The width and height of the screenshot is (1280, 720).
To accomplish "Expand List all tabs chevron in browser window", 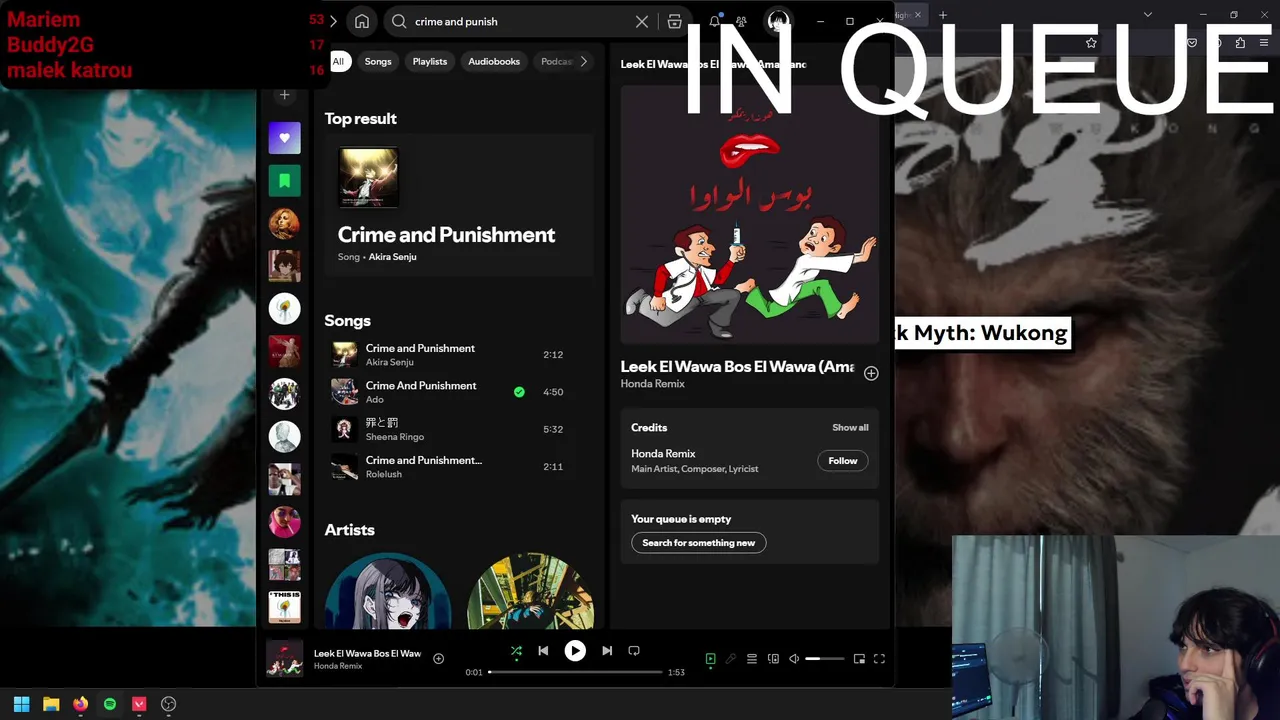I will [1148, 15].
